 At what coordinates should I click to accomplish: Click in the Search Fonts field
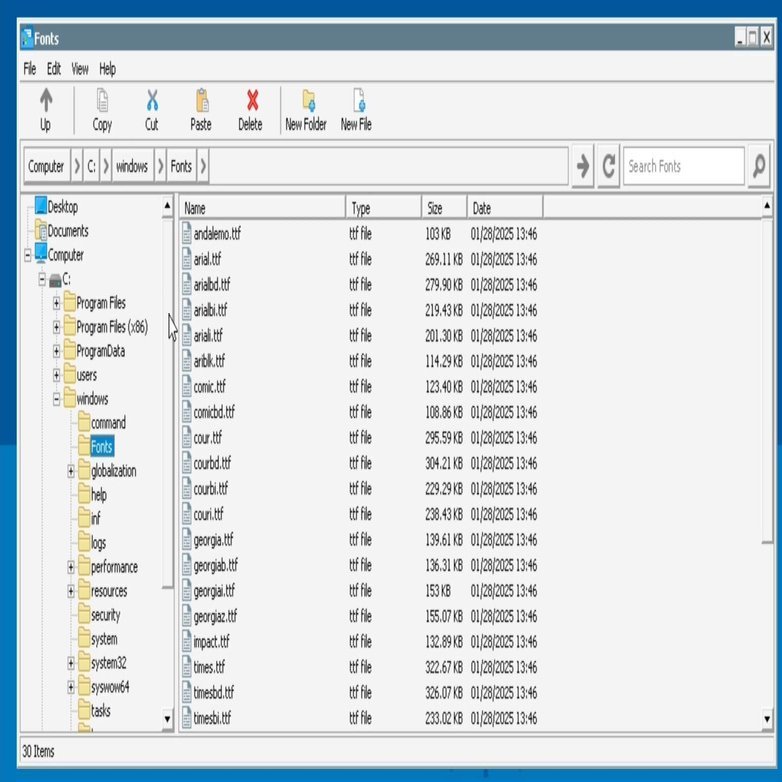point(684,166)
